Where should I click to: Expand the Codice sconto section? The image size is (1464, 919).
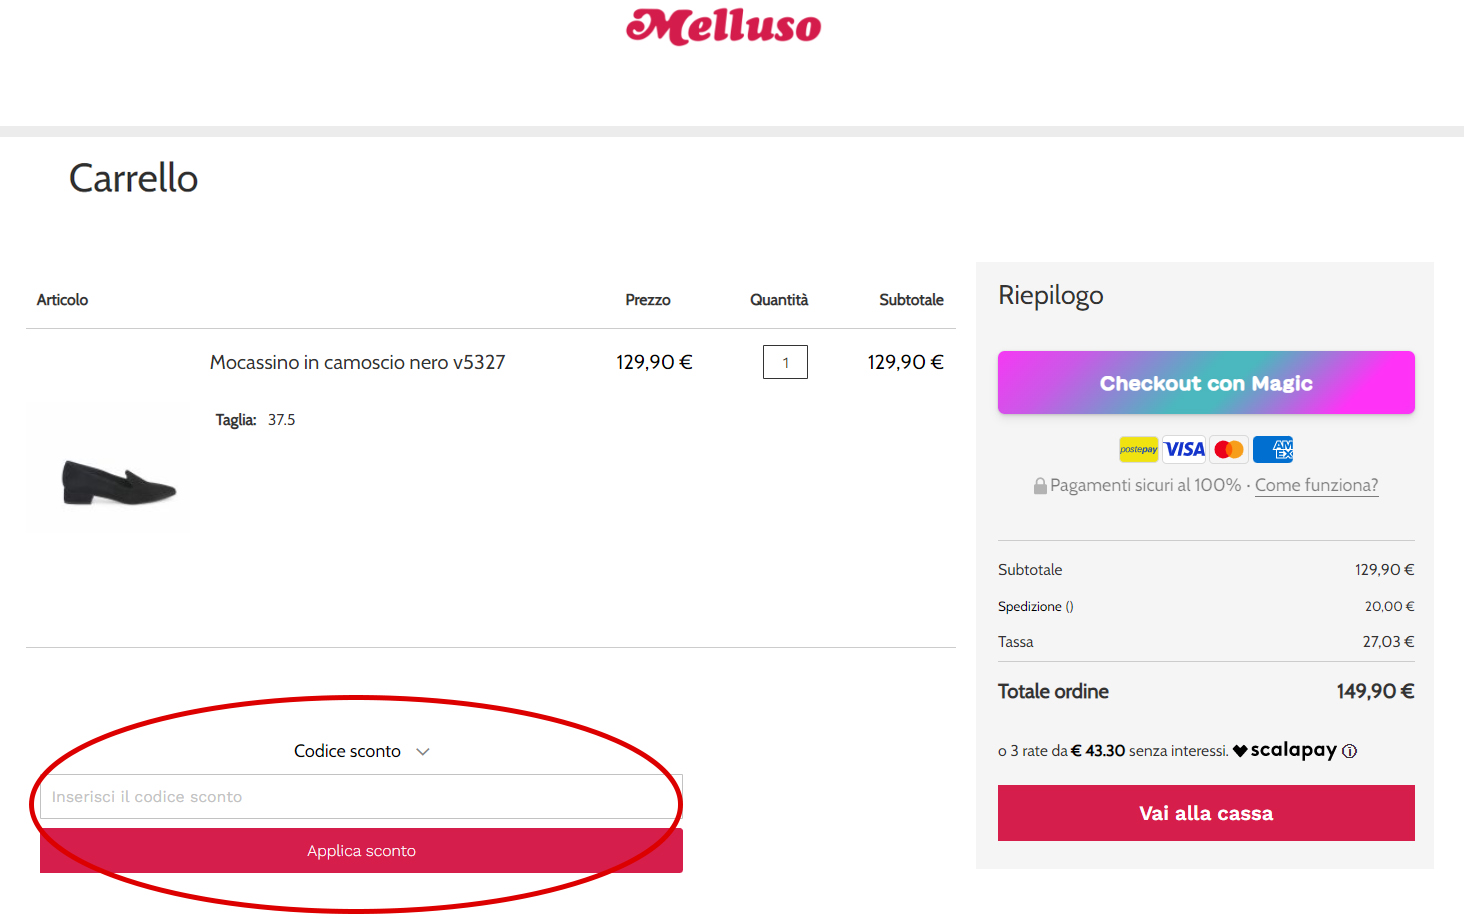point(347,750)
